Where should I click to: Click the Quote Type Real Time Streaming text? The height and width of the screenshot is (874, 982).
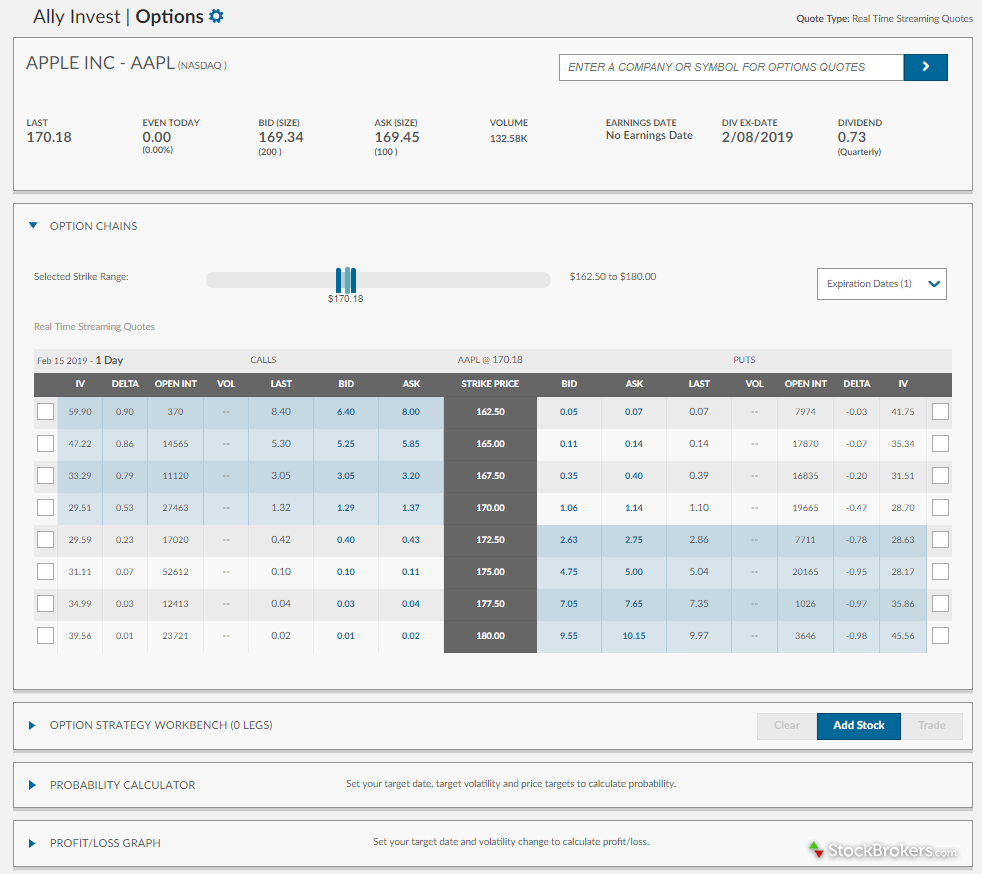coord(884,19)
